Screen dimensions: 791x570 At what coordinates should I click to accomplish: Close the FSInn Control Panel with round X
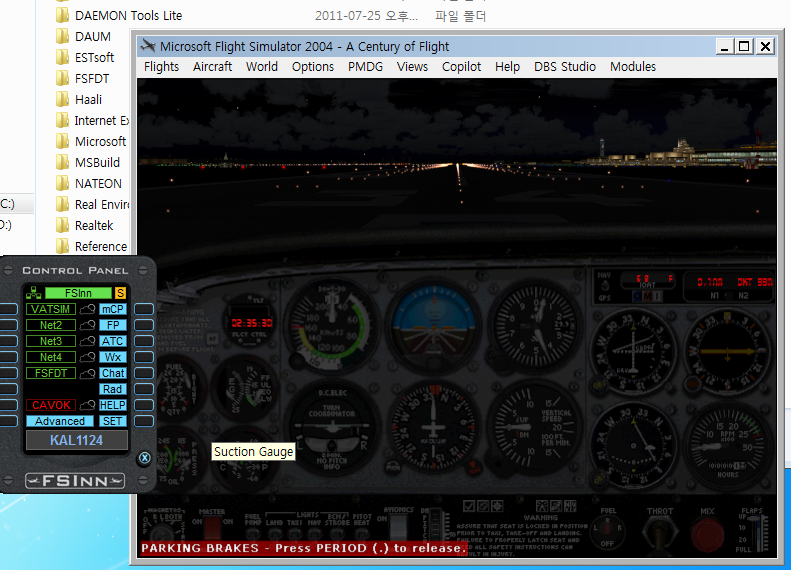pyautogui.click(x=145, y=458)
